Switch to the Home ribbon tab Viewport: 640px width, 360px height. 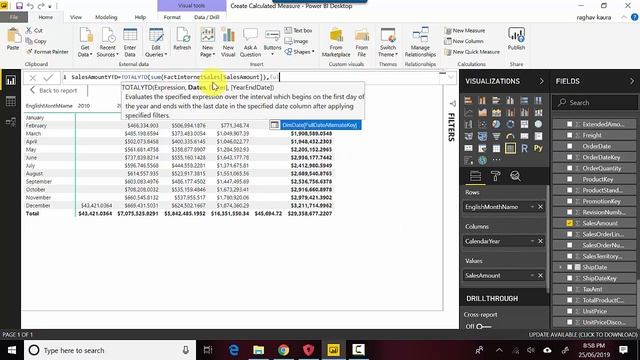pos(45,17)
